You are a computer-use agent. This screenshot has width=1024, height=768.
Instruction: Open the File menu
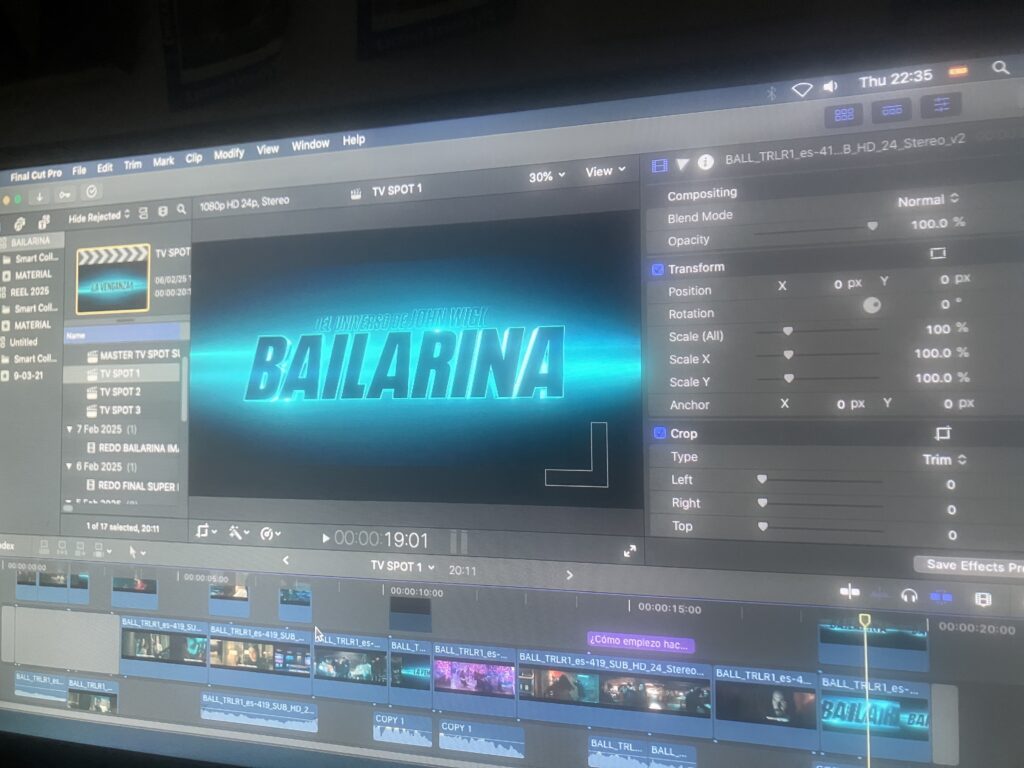pos(79,170)
